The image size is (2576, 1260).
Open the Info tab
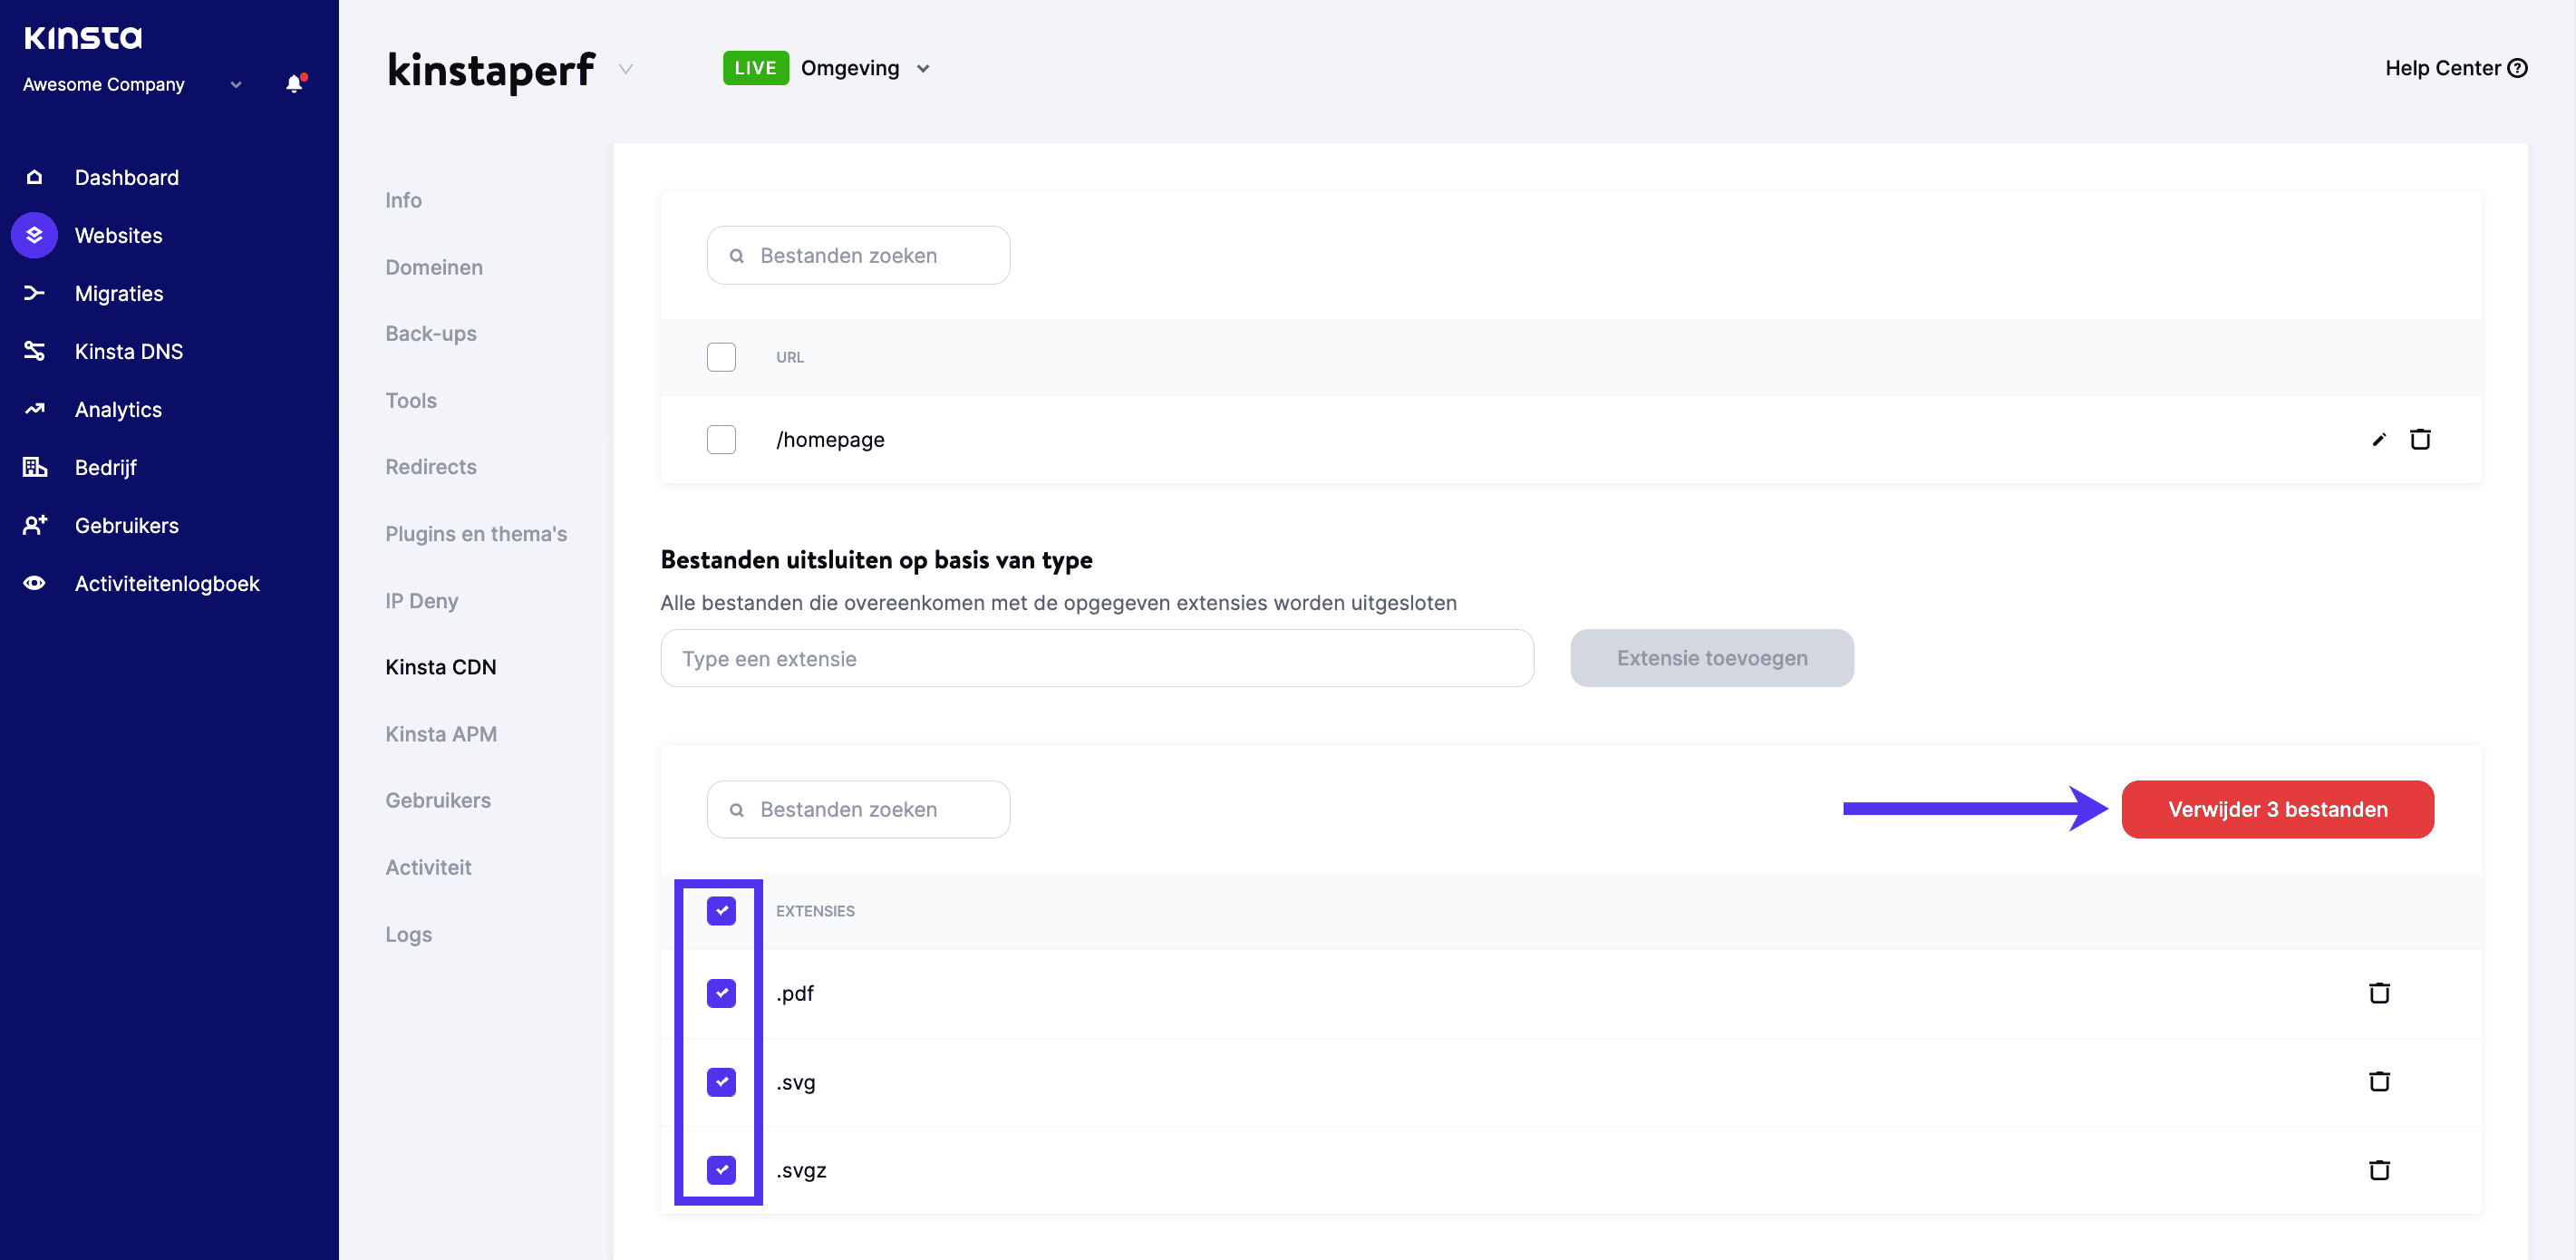[x=403, y=200]
